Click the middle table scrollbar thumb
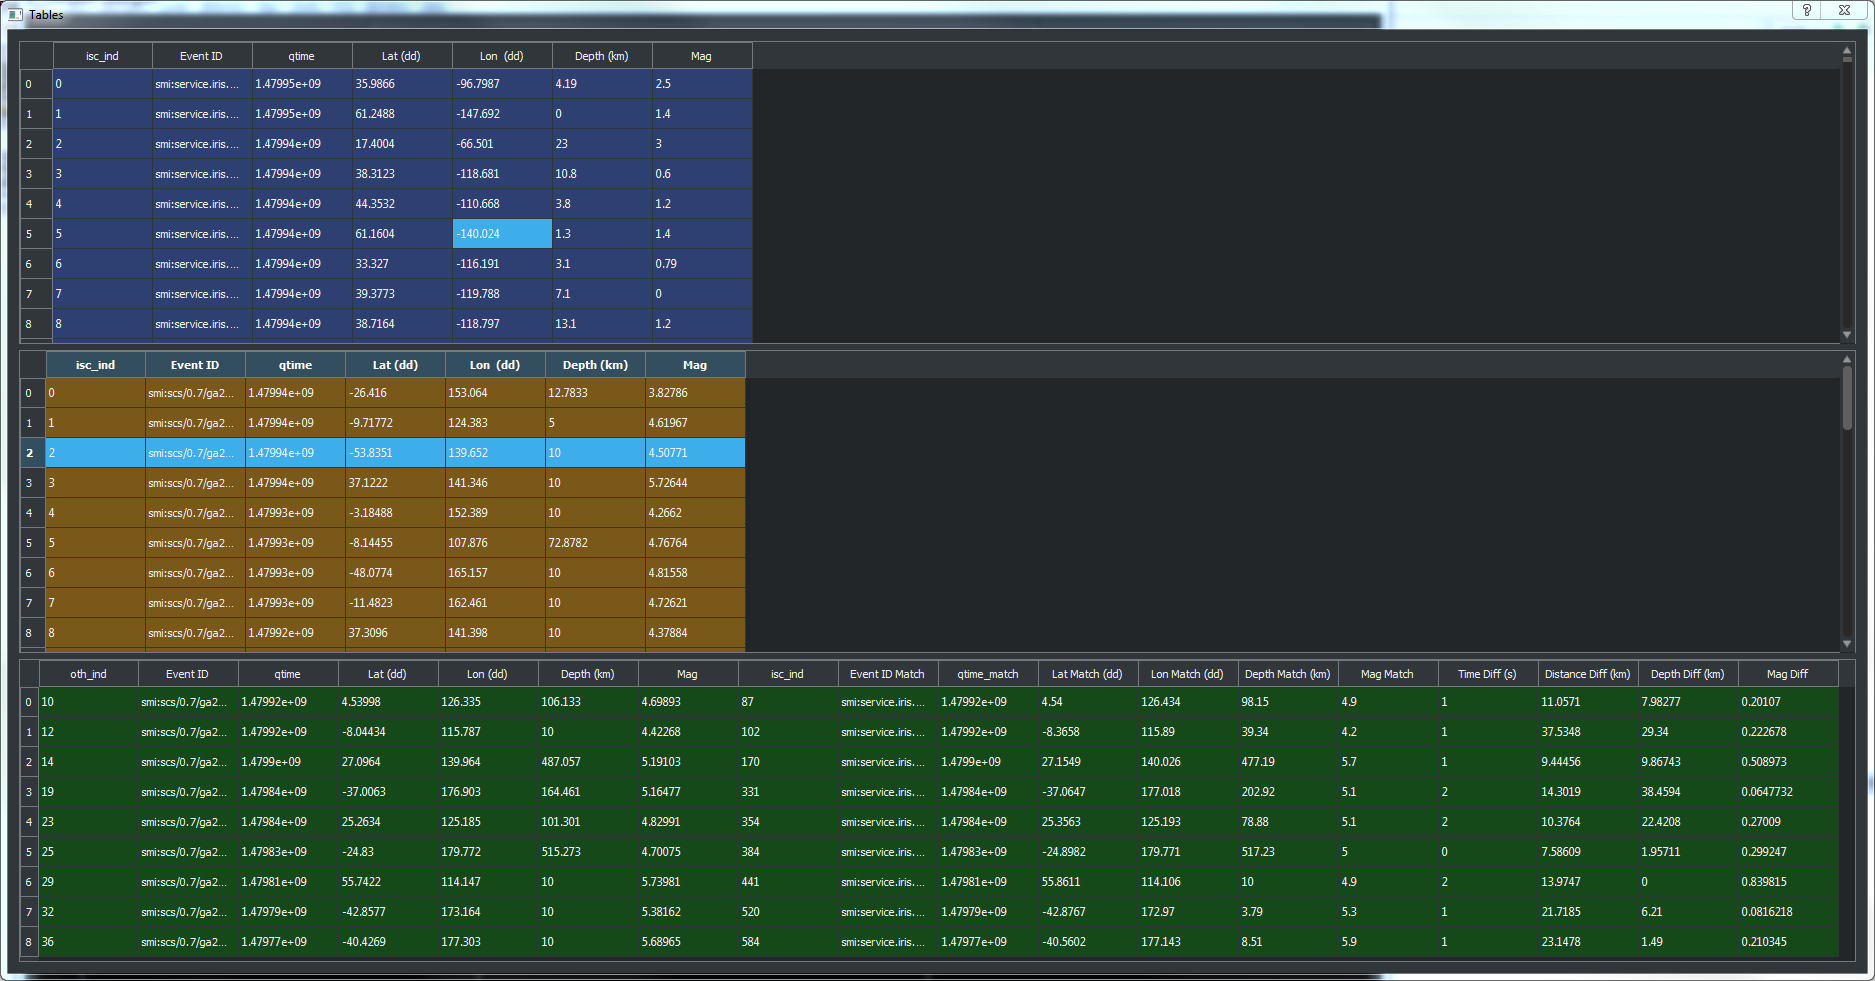 1847,398
